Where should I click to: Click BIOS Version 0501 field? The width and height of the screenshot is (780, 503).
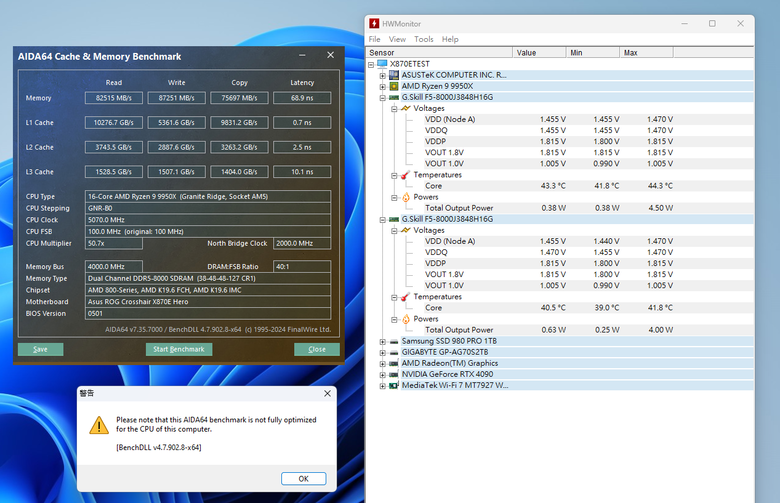[208, 313]
